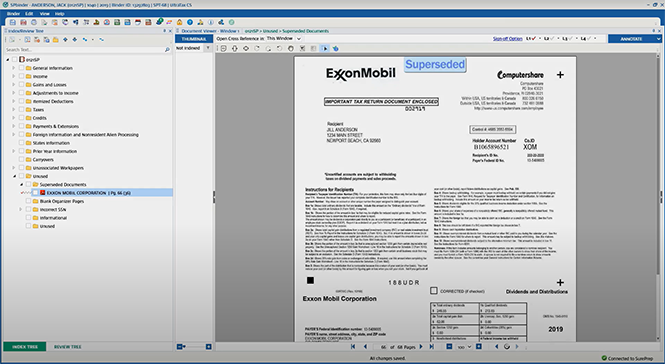Switch to the INDEX TREE tab
Viewport: 665px width, 364px height.
[x=25, y=347]
